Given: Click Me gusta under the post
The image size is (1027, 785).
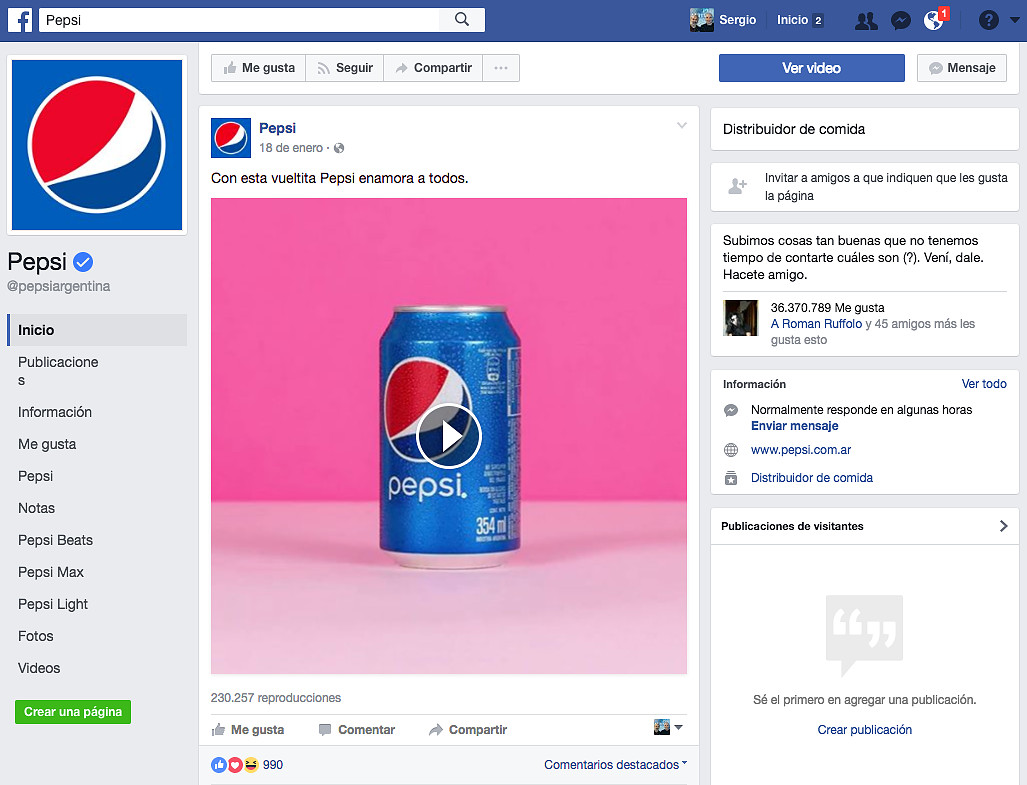Looking at the screenshot, I should click(x=248, y=729).
